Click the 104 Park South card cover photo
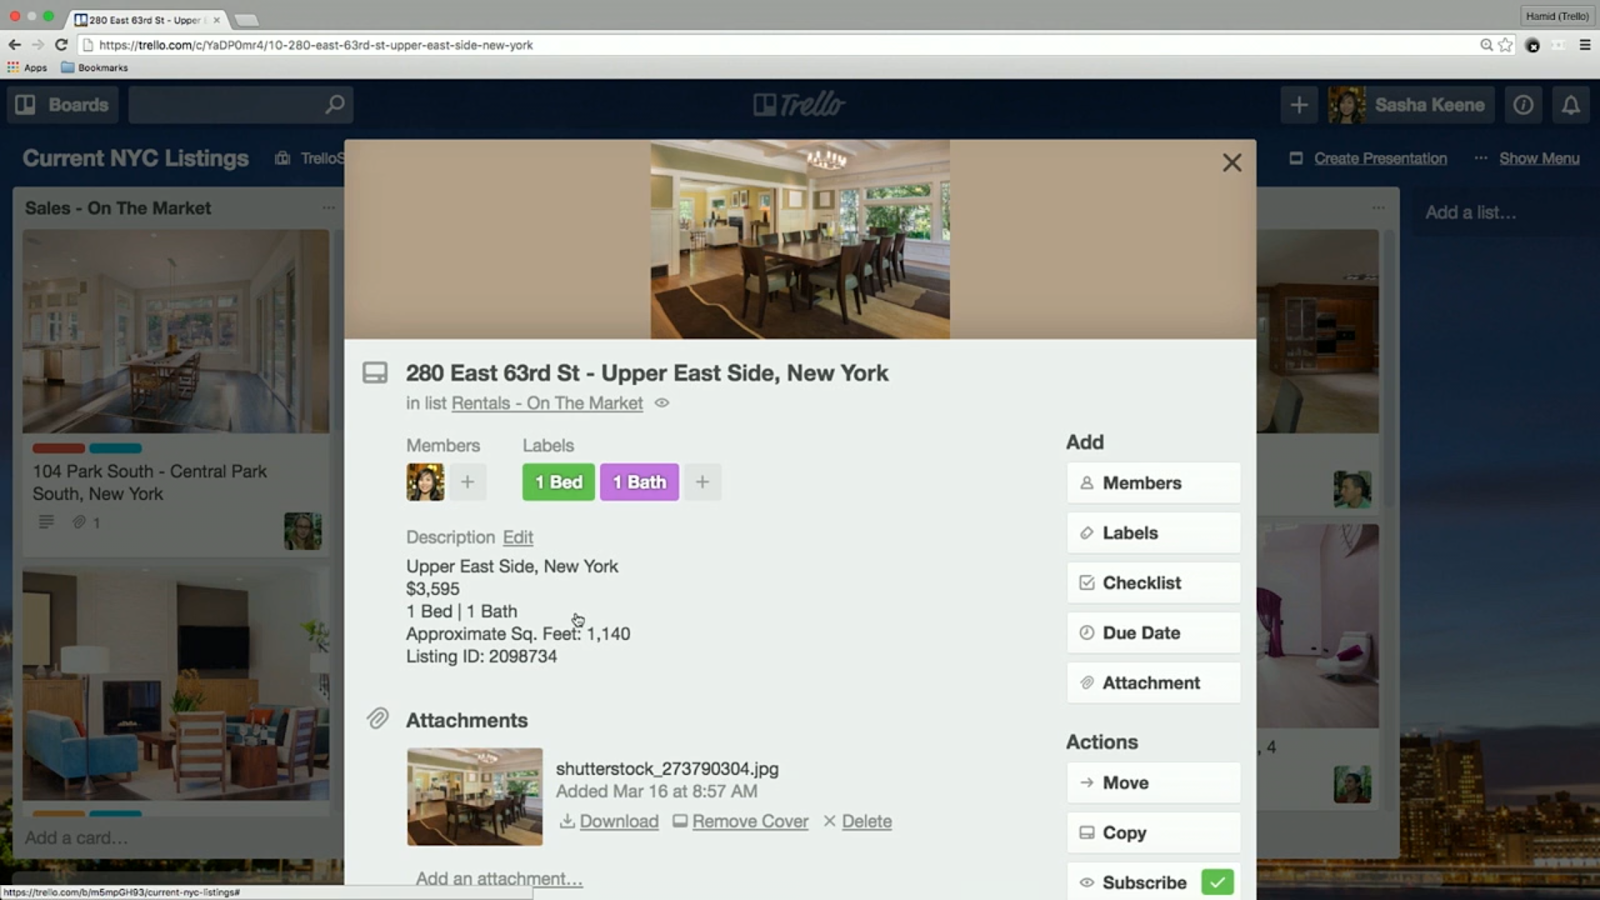 click(176, 331)
